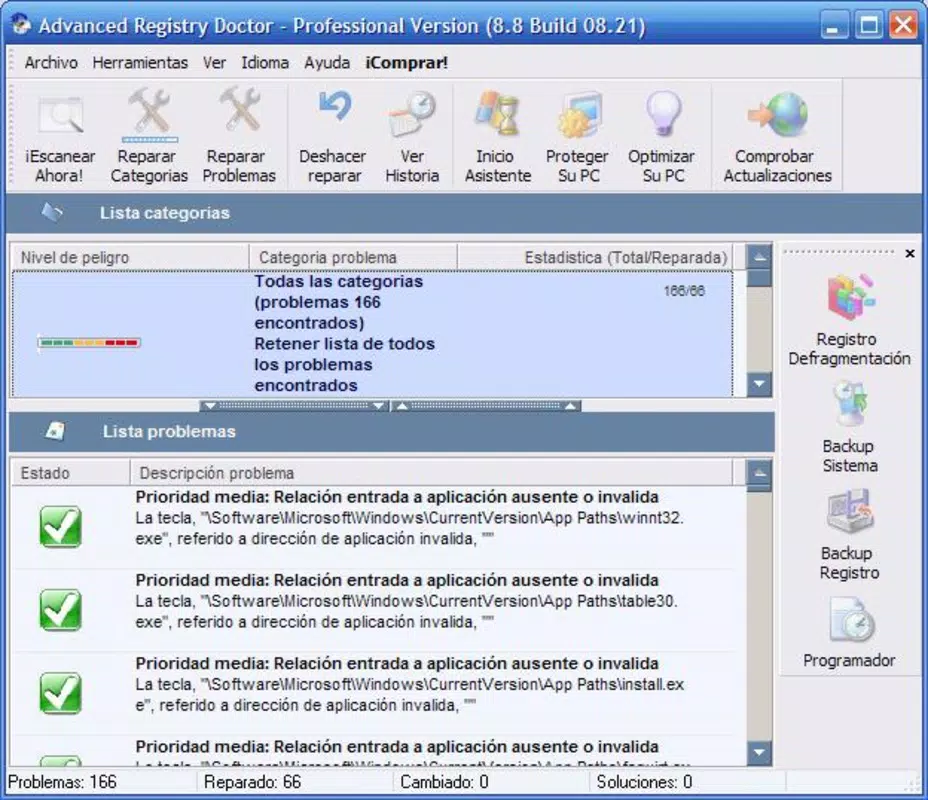The image size is (928, 800).
Task: Open the Ayuda menu
Action: 327,63
